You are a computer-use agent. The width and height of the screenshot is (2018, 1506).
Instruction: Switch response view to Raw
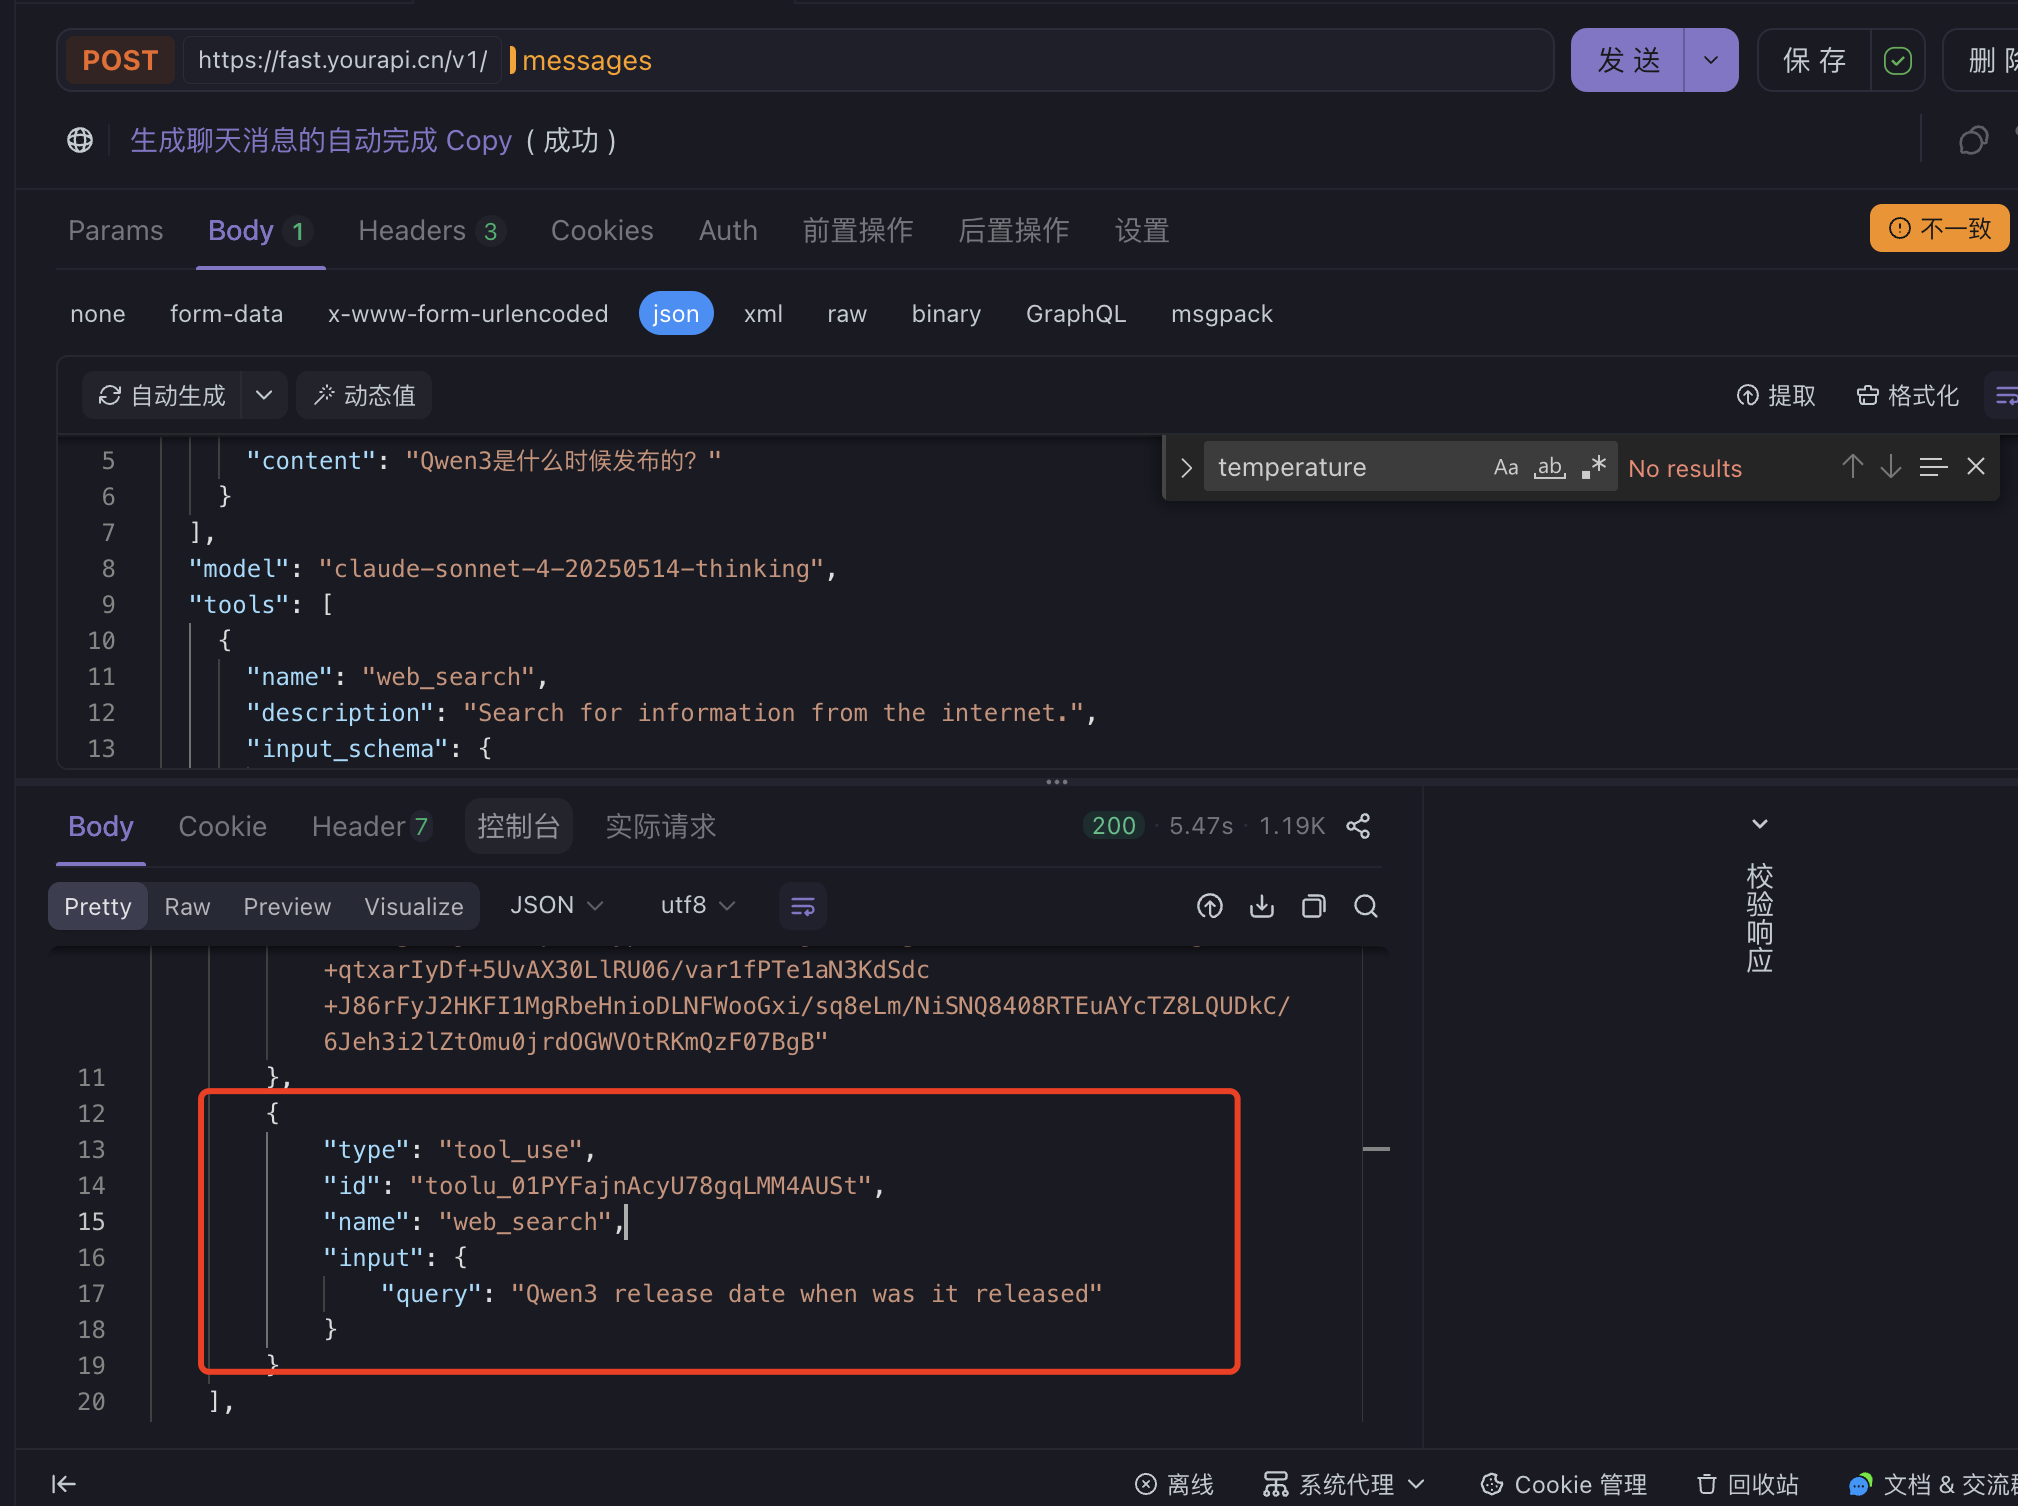pos(187,907)
